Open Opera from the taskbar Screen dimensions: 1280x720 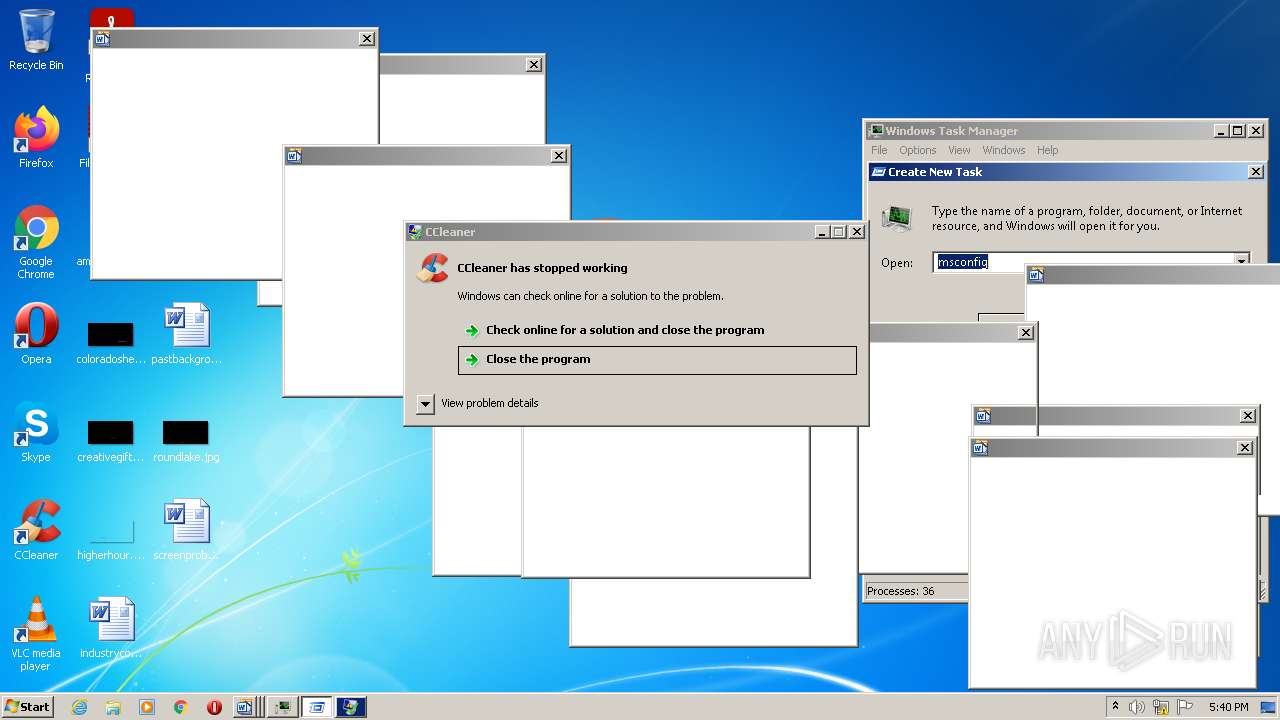pos(214,707)
